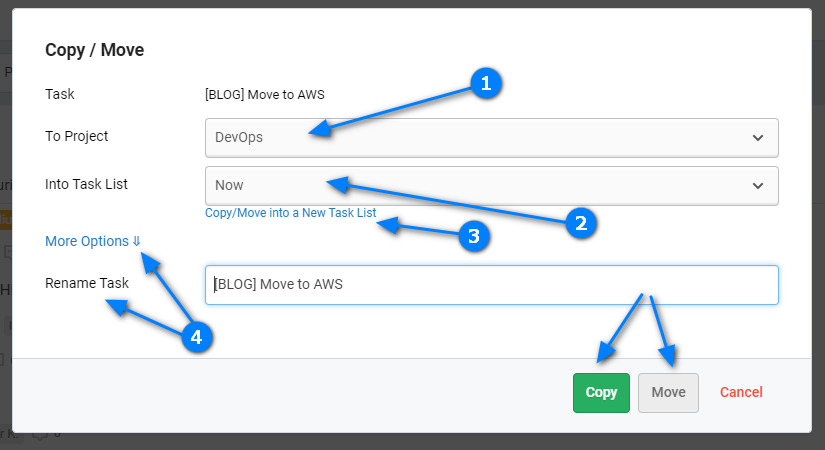The image size is (825, 450).
Task: Expand the Into Task List dropdown showing Now
Action: (491, 186)
